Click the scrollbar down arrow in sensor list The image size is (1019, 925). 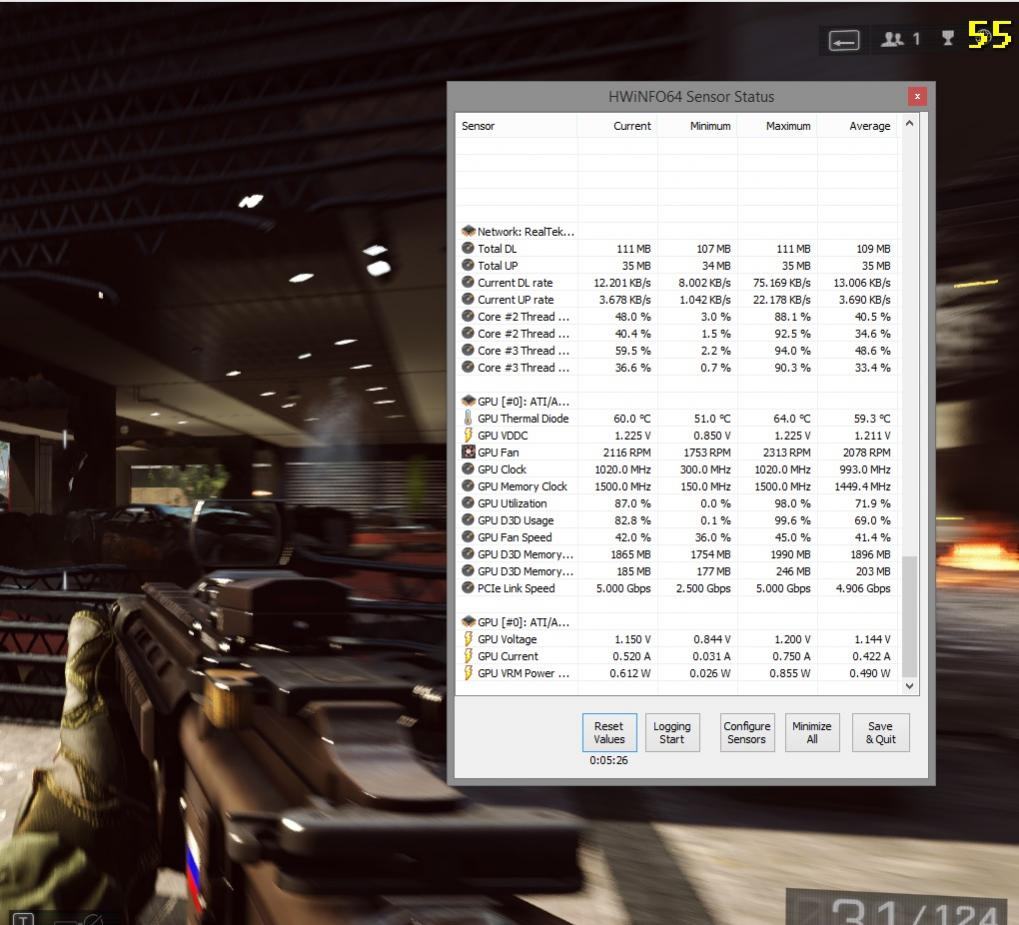(909, 686)
